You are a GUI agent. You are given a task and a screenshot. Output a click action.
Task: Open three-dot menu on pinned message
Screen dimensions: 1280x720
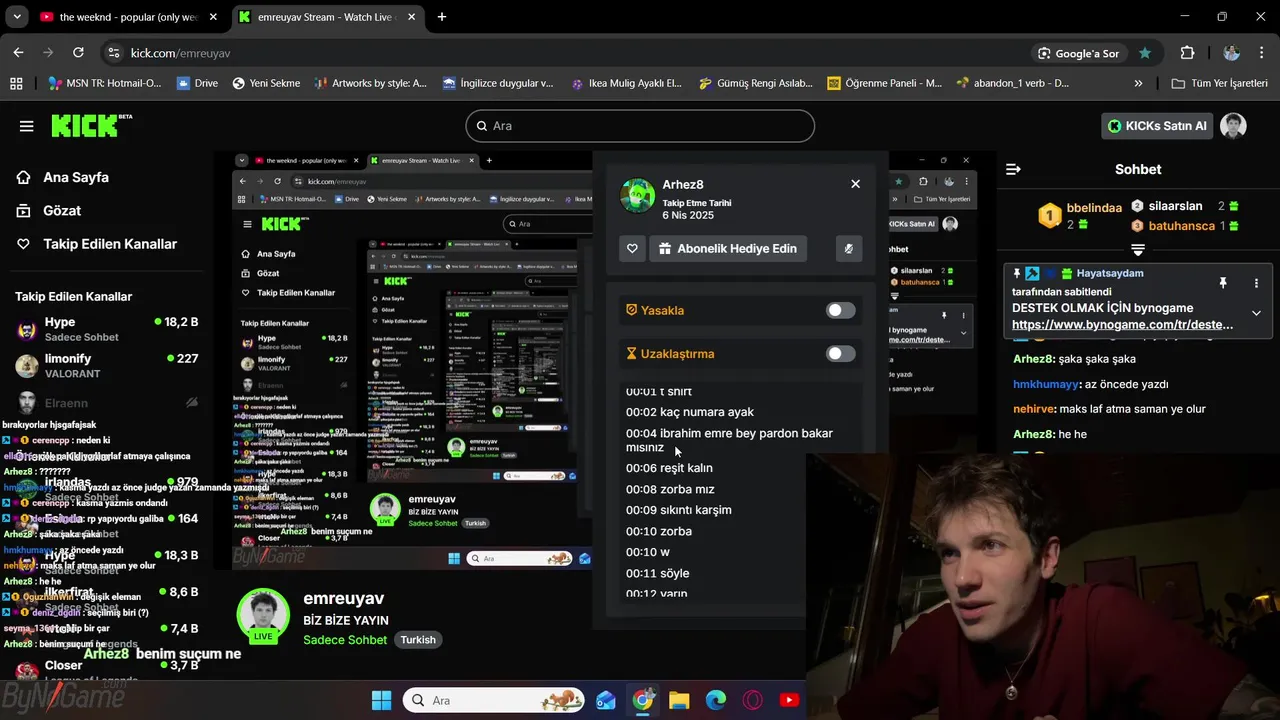1256,284
